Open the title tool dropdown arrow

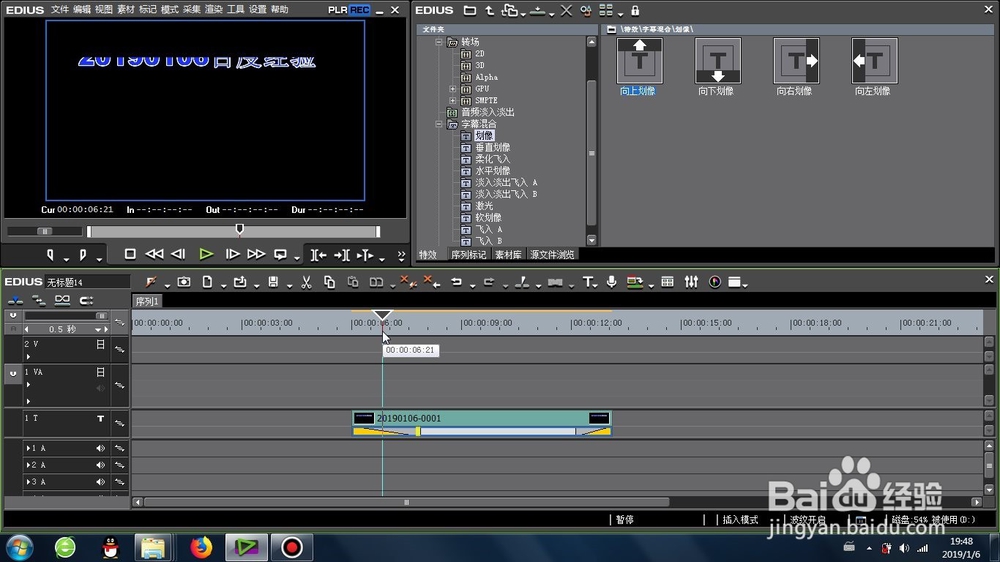[x=595, y=285]
